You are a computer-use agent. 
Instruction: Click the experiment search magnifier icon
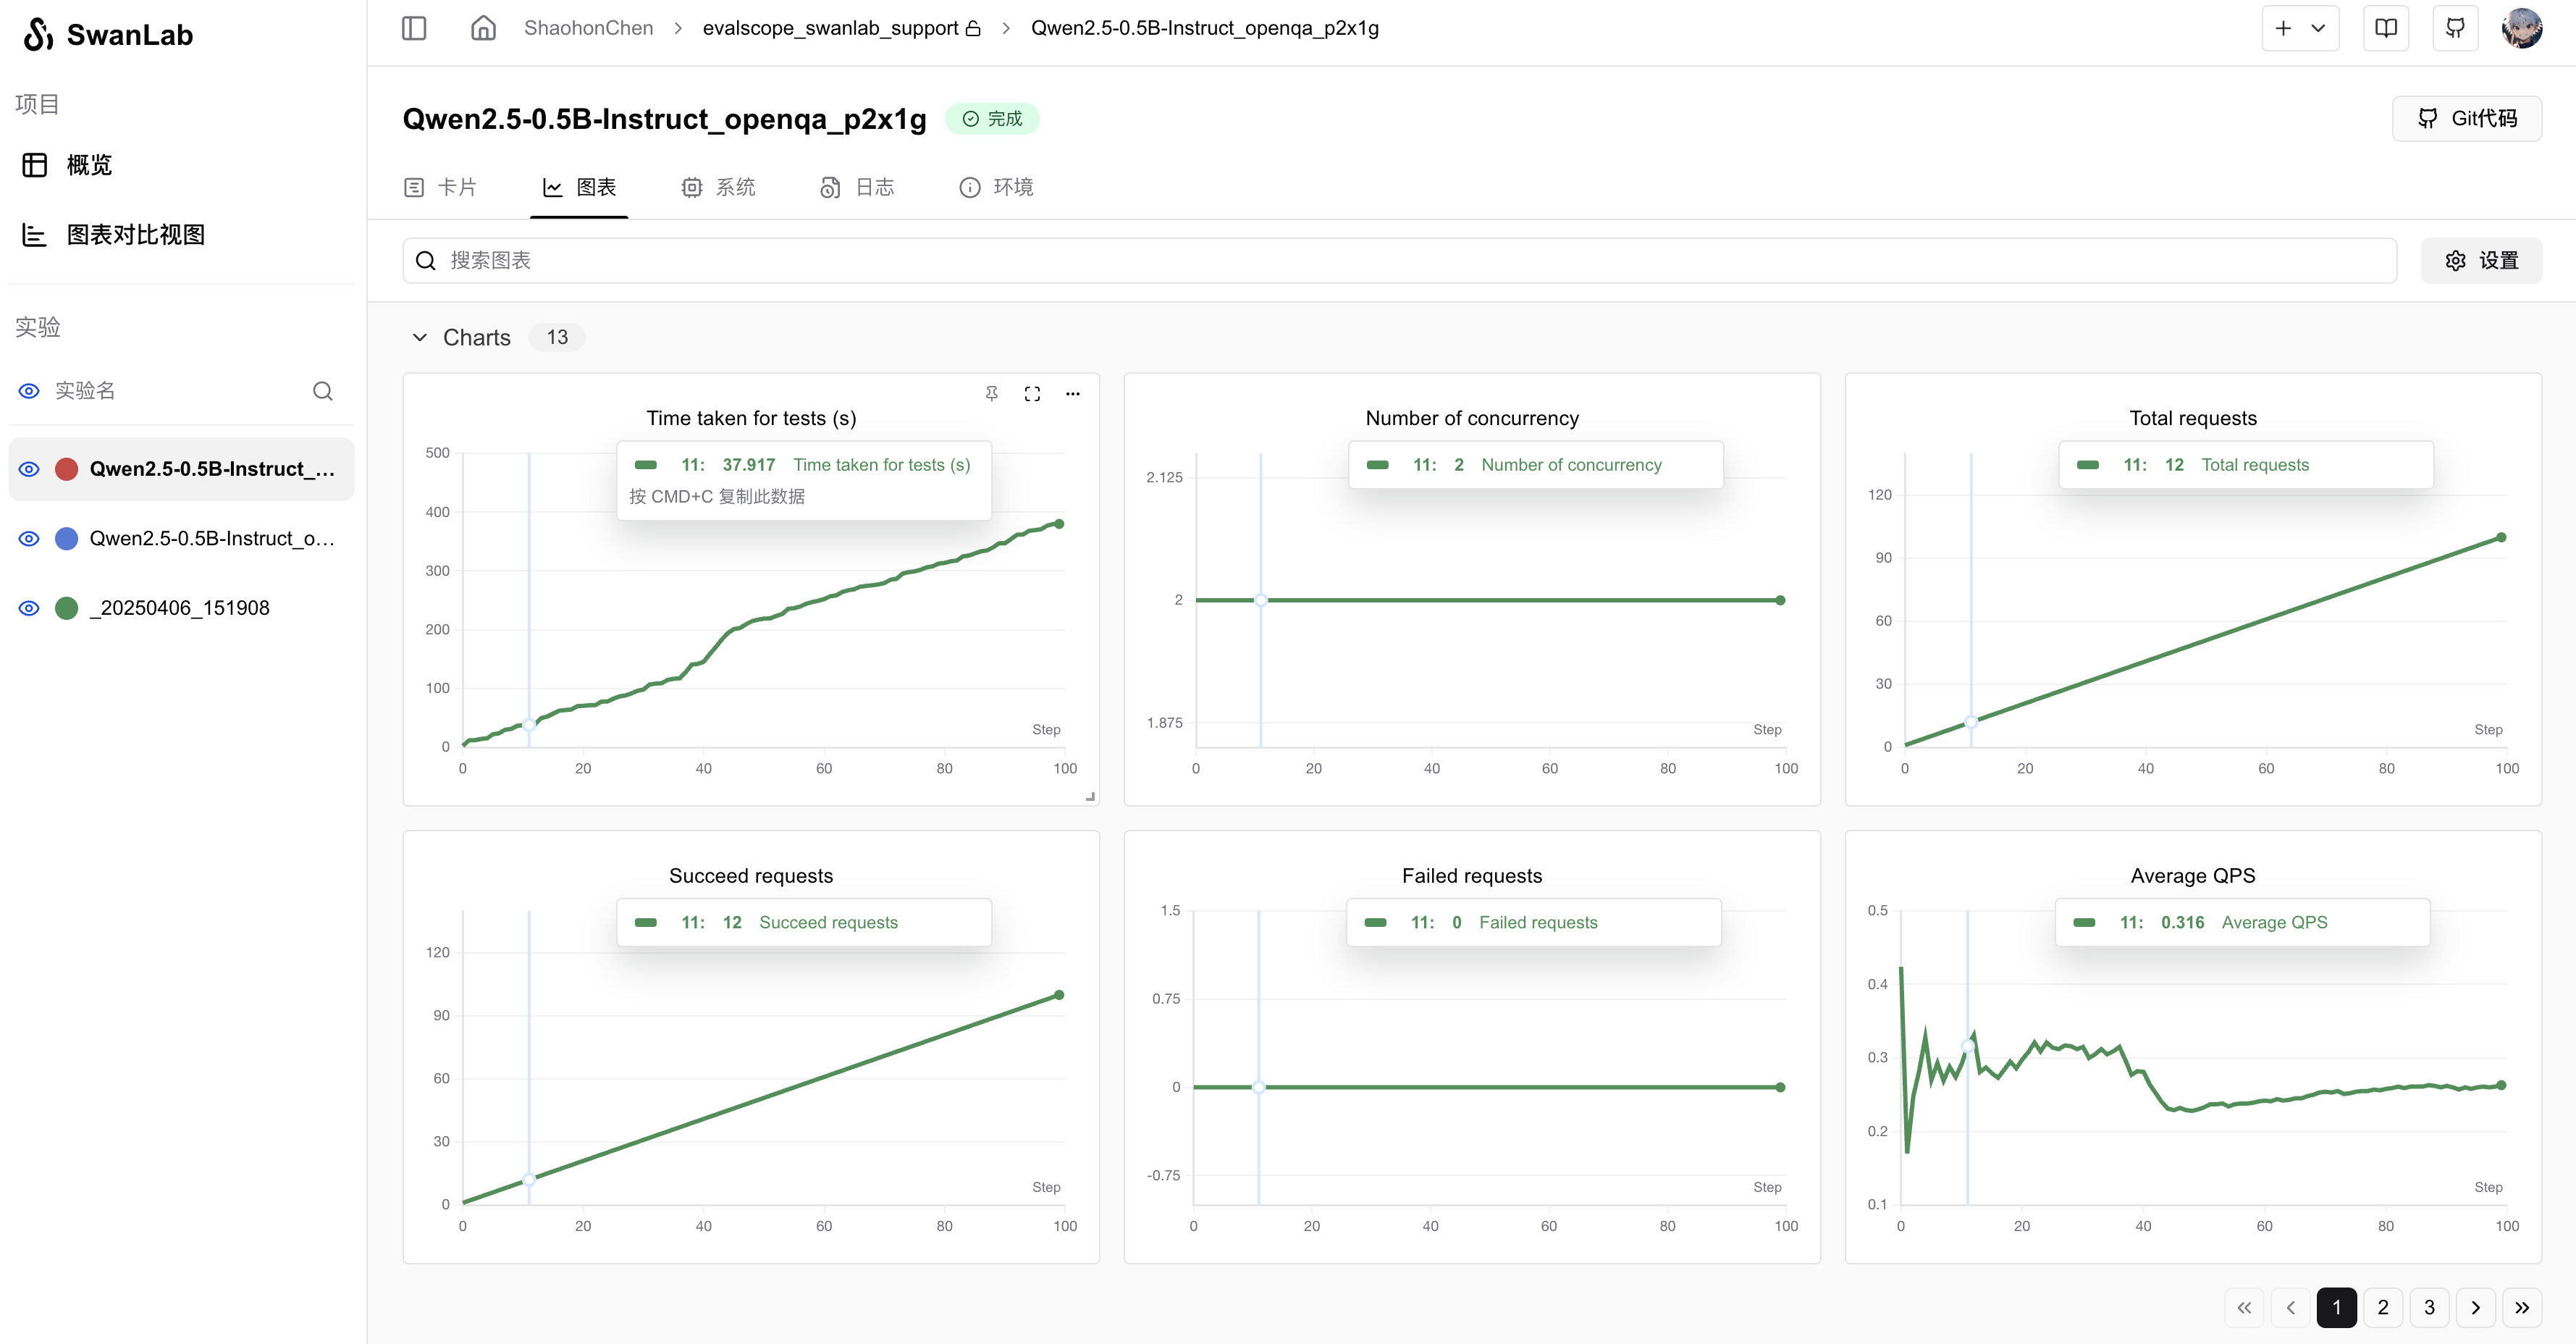pyautogui.click(x=322, y=391)
